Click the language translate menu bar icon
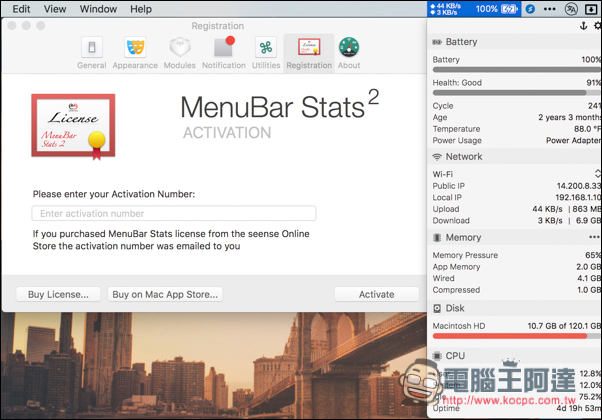The image size is (602, 420). (x=571, y=9)
